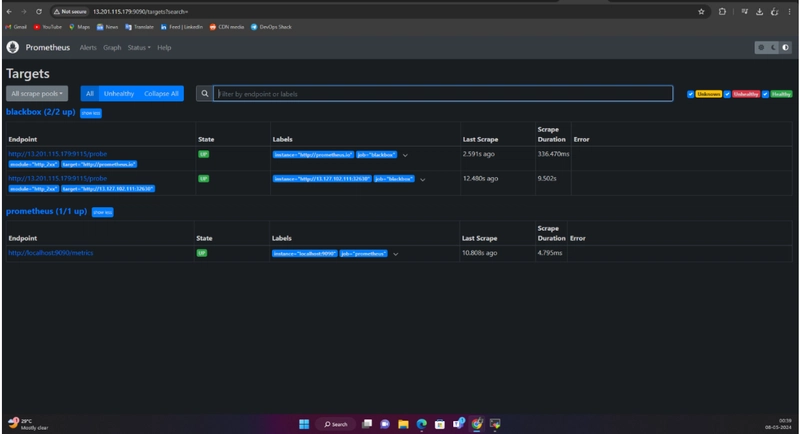This screenshot has height=434, width=800.
Task: Open Microsoft Store from the taskbar
Action: 440,424
